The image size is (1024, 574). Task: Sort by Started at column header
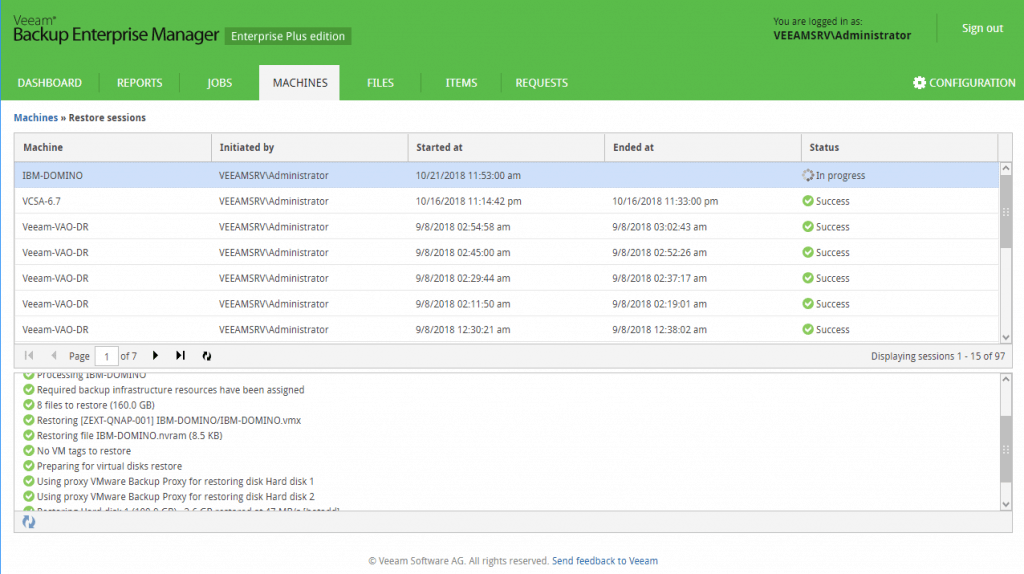pos(506,148)
